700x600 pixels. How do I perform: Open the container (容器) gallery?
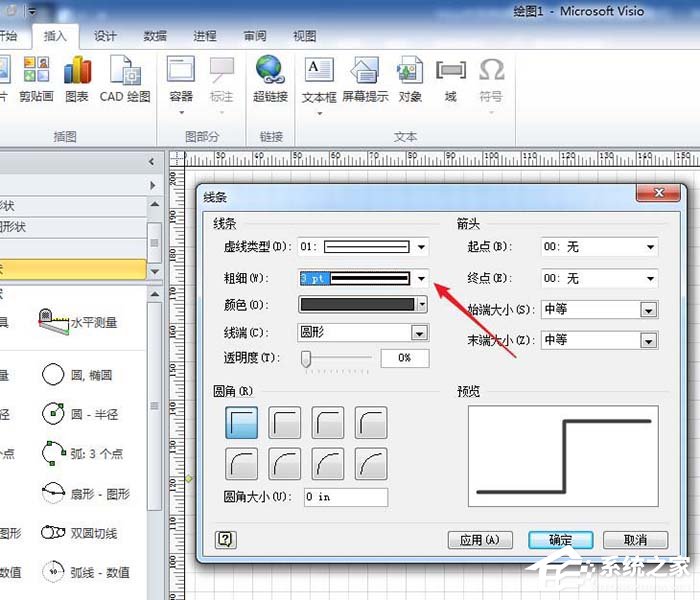tap(181, 84)
